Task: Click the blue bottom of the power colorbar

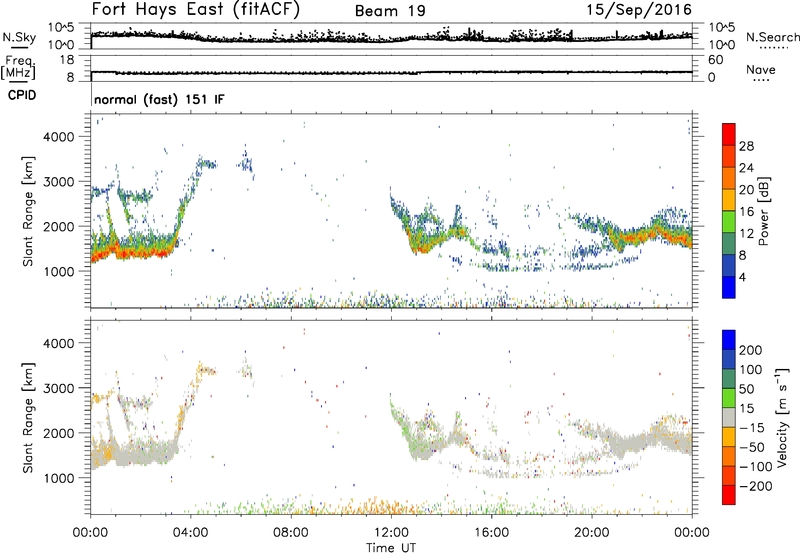Action: coord(729,287)
